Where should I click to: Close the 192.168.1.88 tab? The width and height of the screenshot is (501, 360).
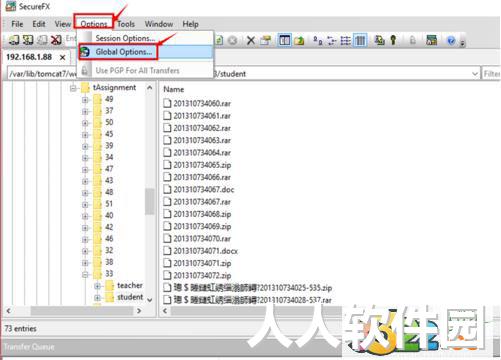(x=62, y=57)
